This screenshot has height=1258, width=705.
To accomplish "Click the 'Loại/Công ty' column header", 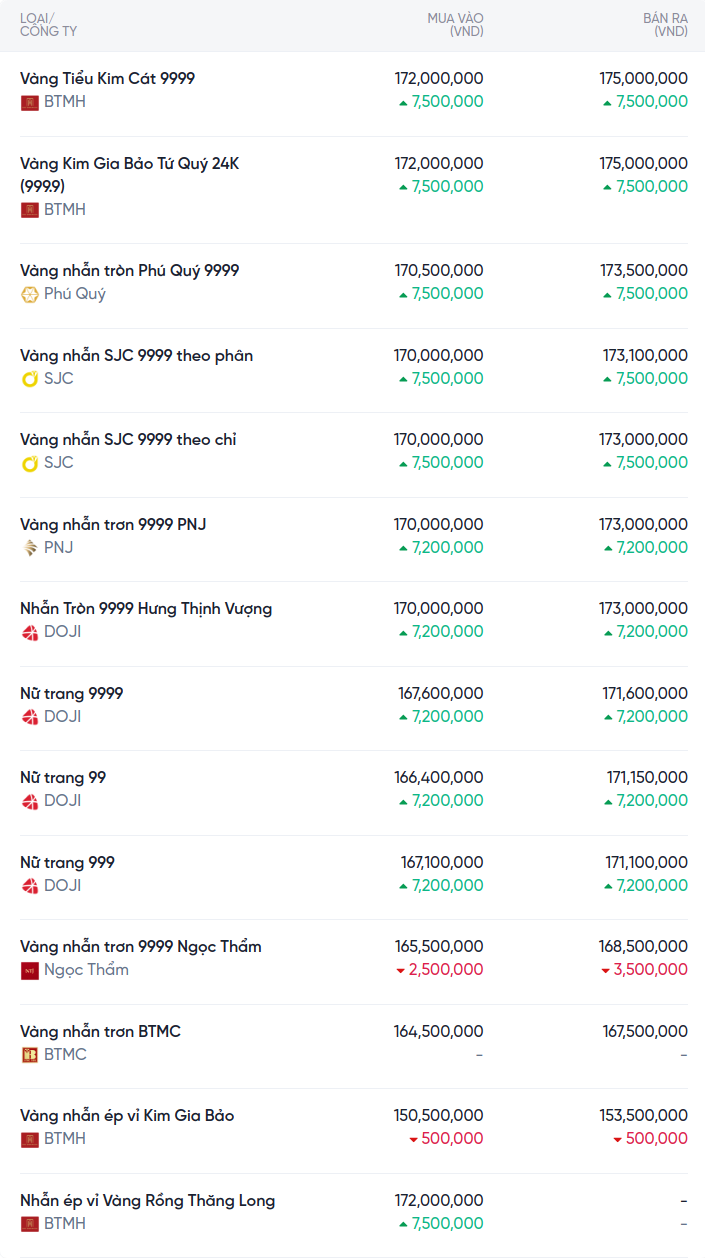I will [x=48, y=25].
